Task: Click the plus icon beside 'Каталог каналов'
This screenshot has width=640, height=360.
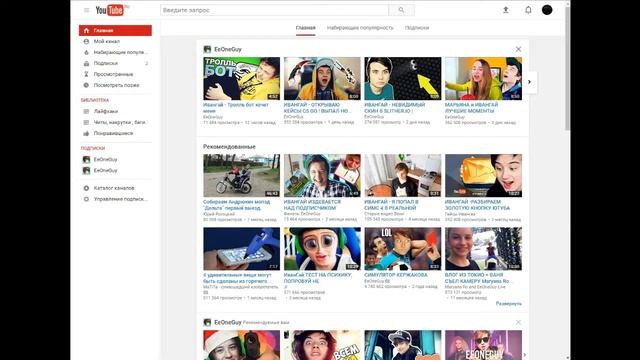Action: 86,188
